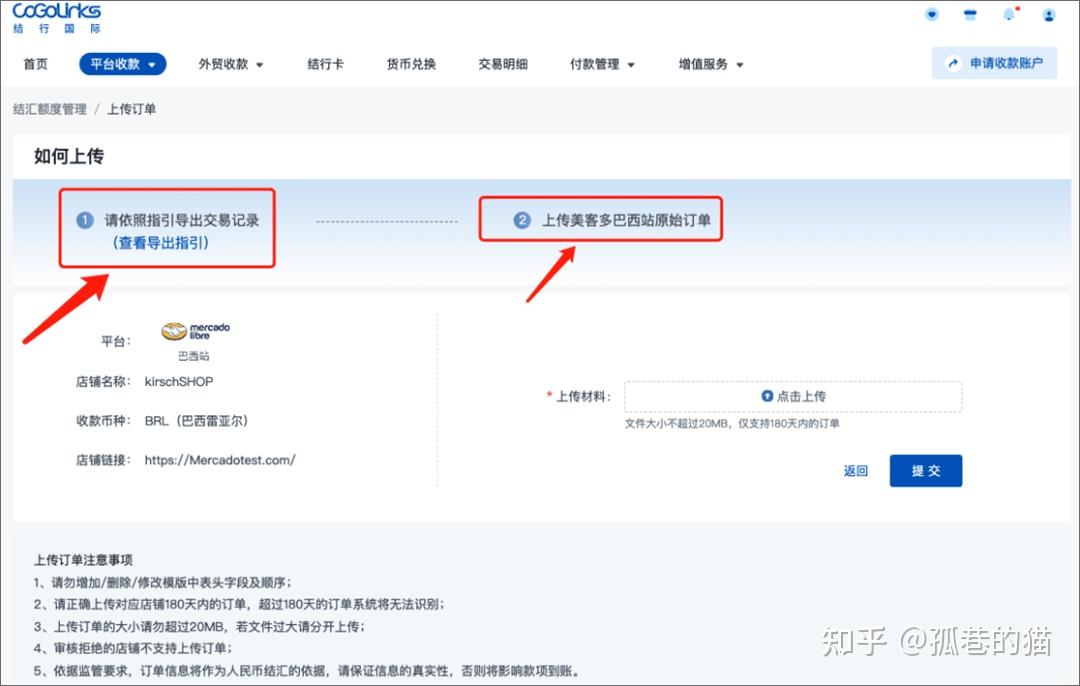Click the 外贸收款 menu chevron
This screenshot has width=1080, height=686.
tap(259, 62)
